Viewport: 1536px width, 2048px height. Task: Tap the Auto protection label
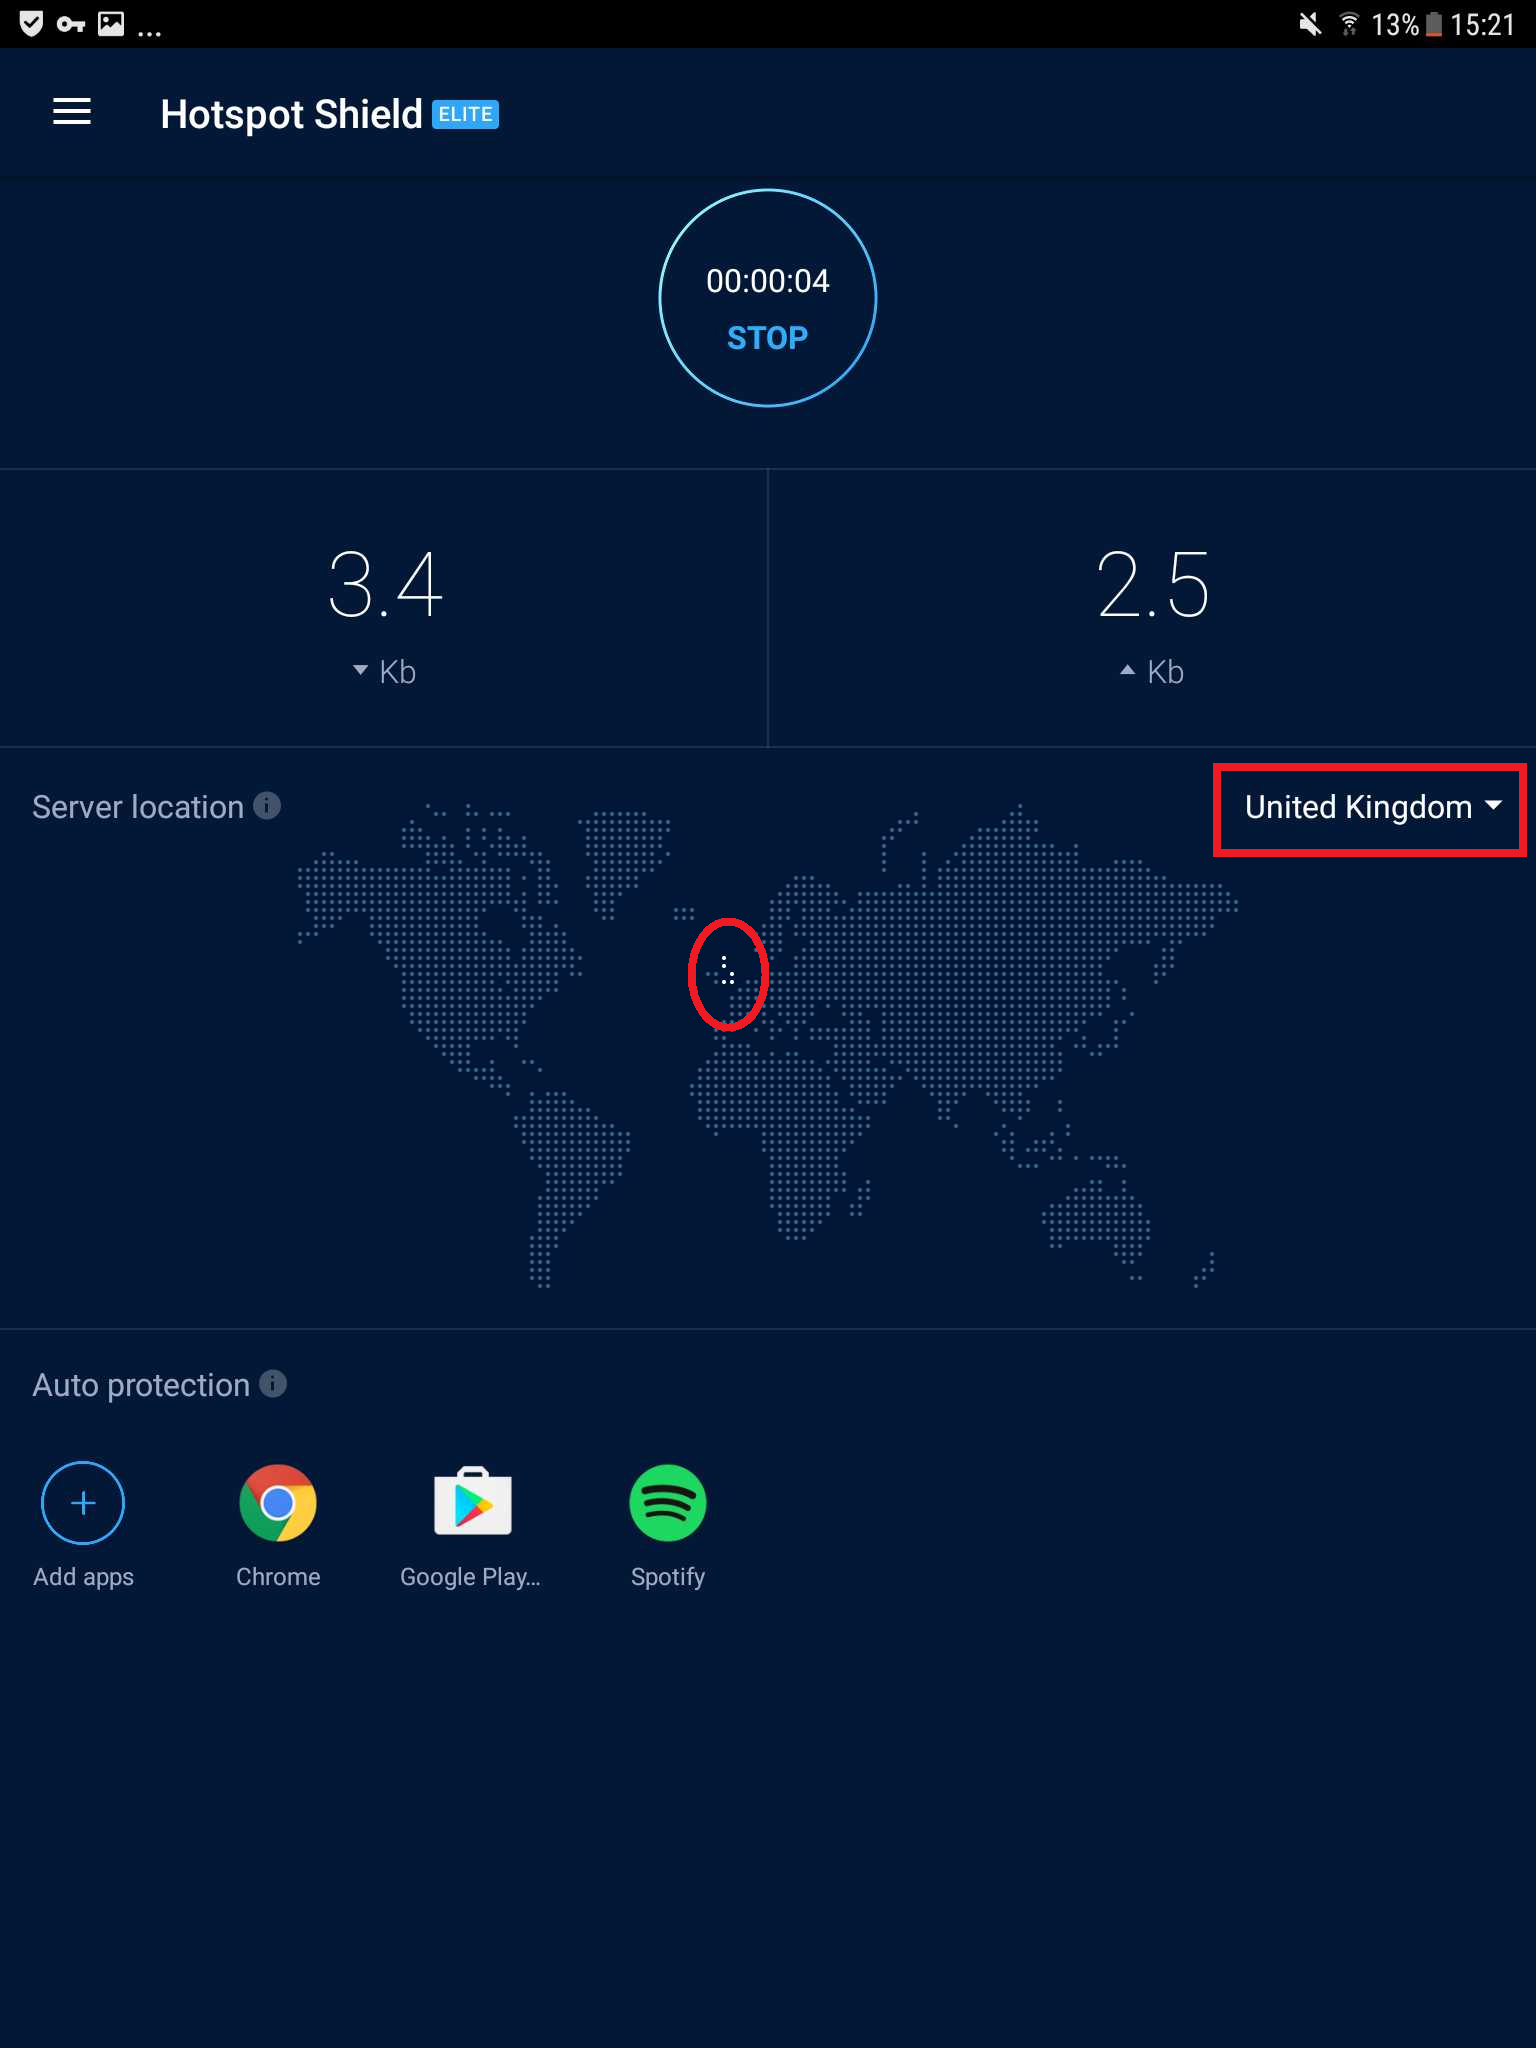point(141,1385)
